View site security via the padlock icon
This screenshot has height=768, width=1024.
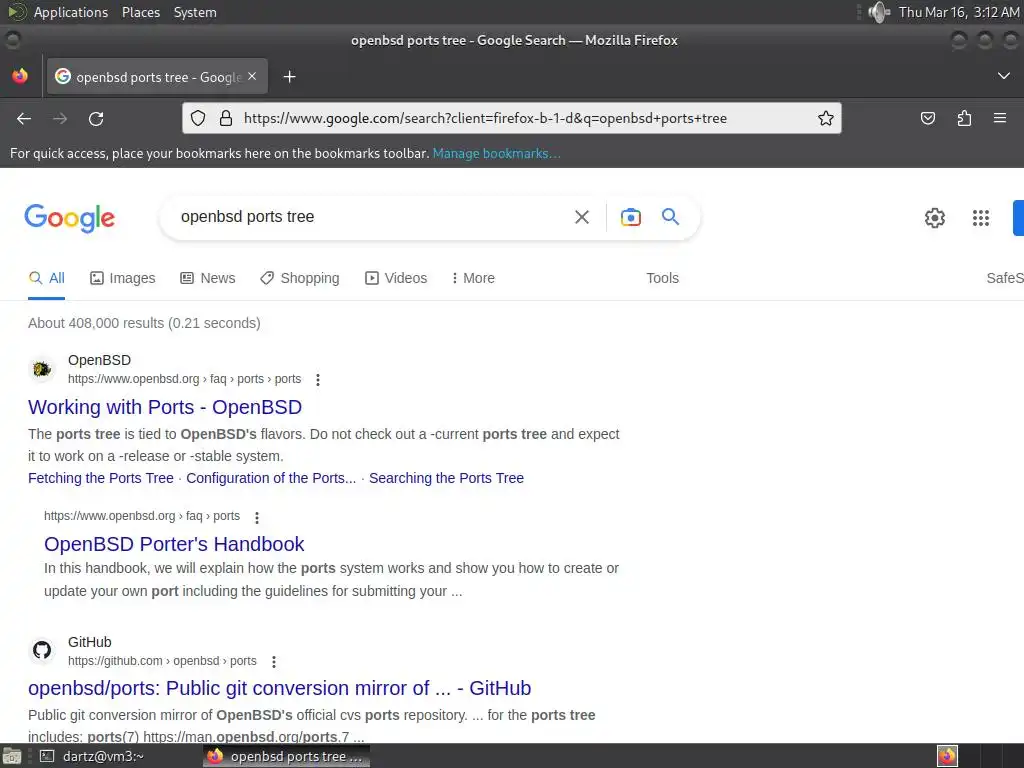click(x=226, y=118)
